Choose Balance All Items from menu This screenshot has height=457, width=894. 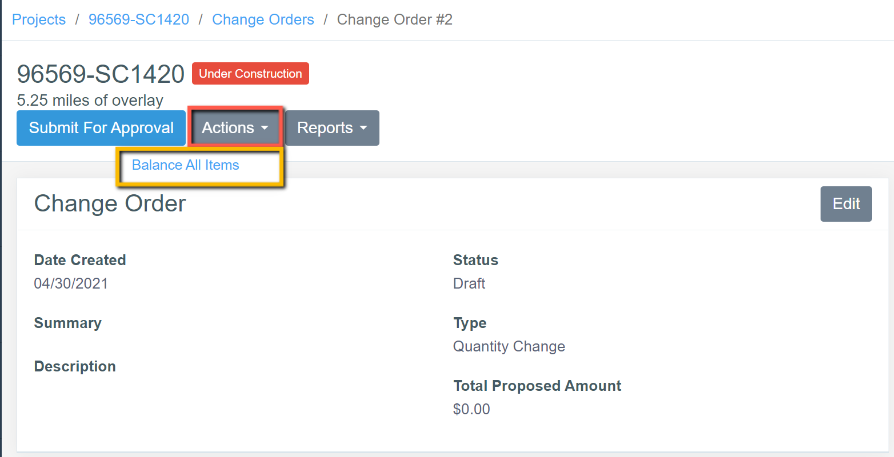[x=186, y=165]
